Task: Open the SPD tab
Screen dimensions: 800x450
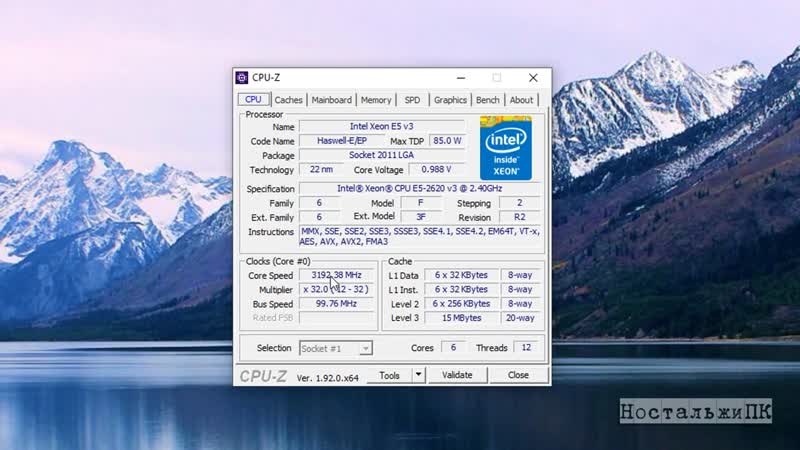Action: point(412,100)
